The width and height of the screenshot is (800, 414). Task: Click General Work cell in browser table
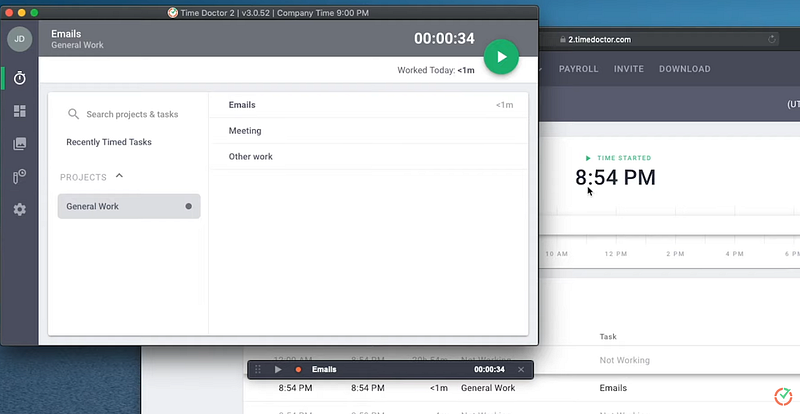point(488,388)
